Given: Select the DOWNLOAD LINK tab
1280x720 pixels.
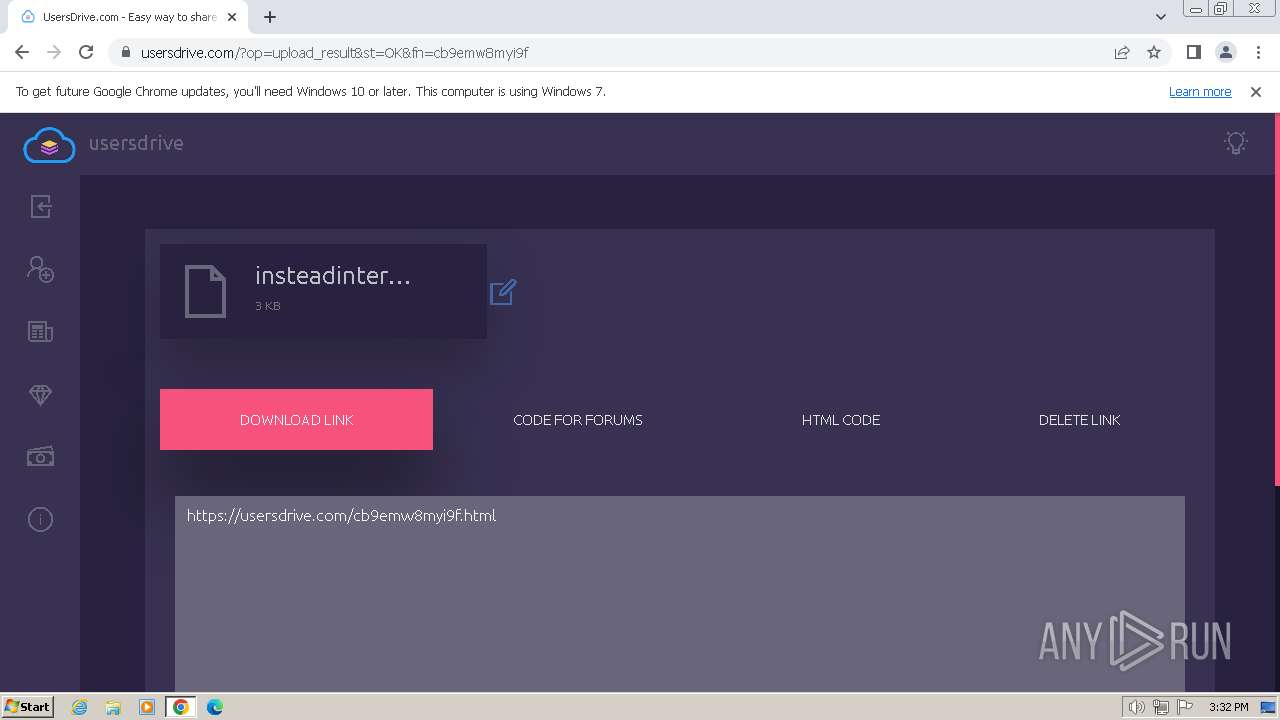Looking at the screenshot, I should (x=296, y=420).
